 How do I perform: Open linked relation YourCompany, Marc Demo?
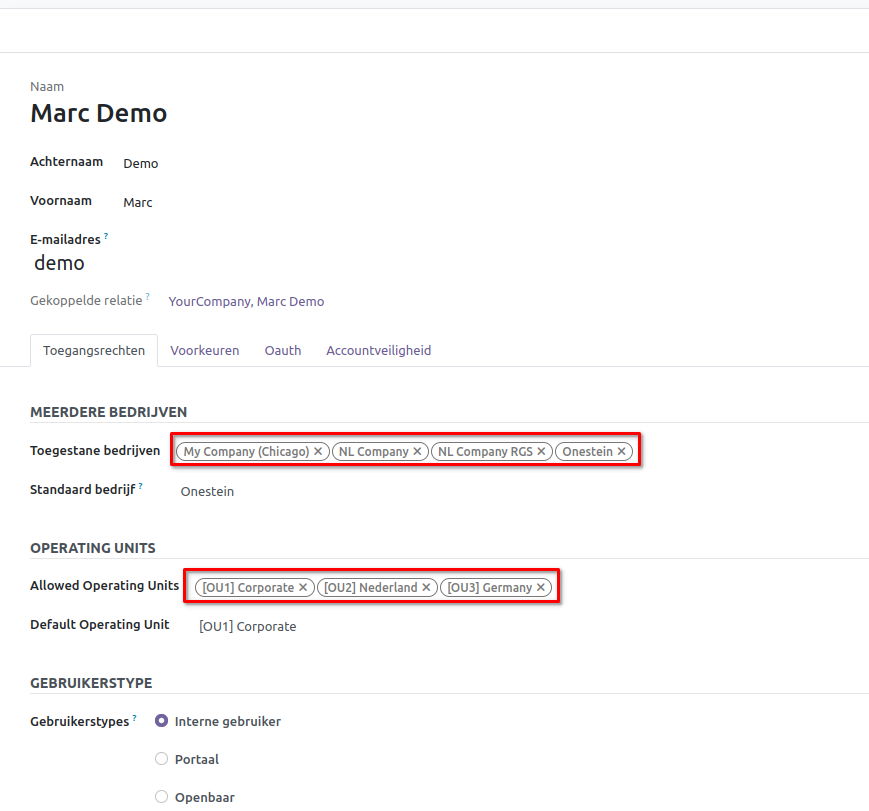click(x=246, y=301)
